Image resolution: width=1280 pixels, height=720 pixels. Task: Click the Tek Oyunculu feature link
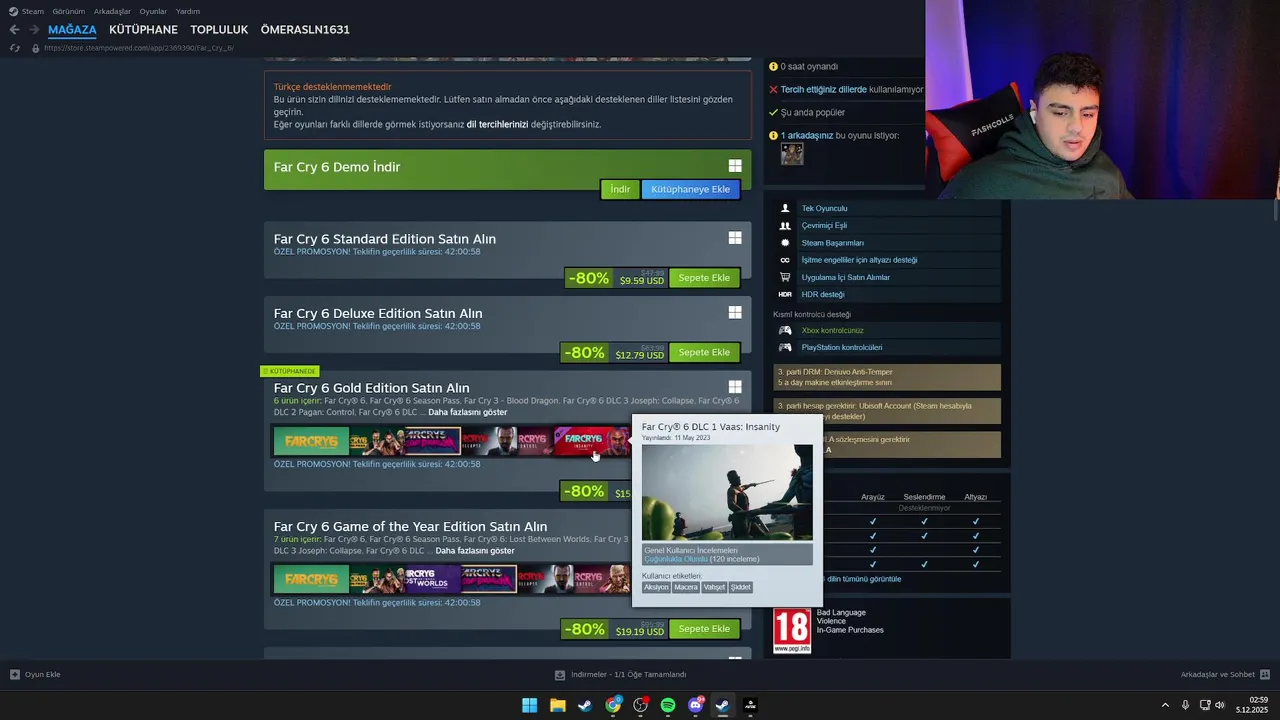pyautogui.click(x=824, y=209)
